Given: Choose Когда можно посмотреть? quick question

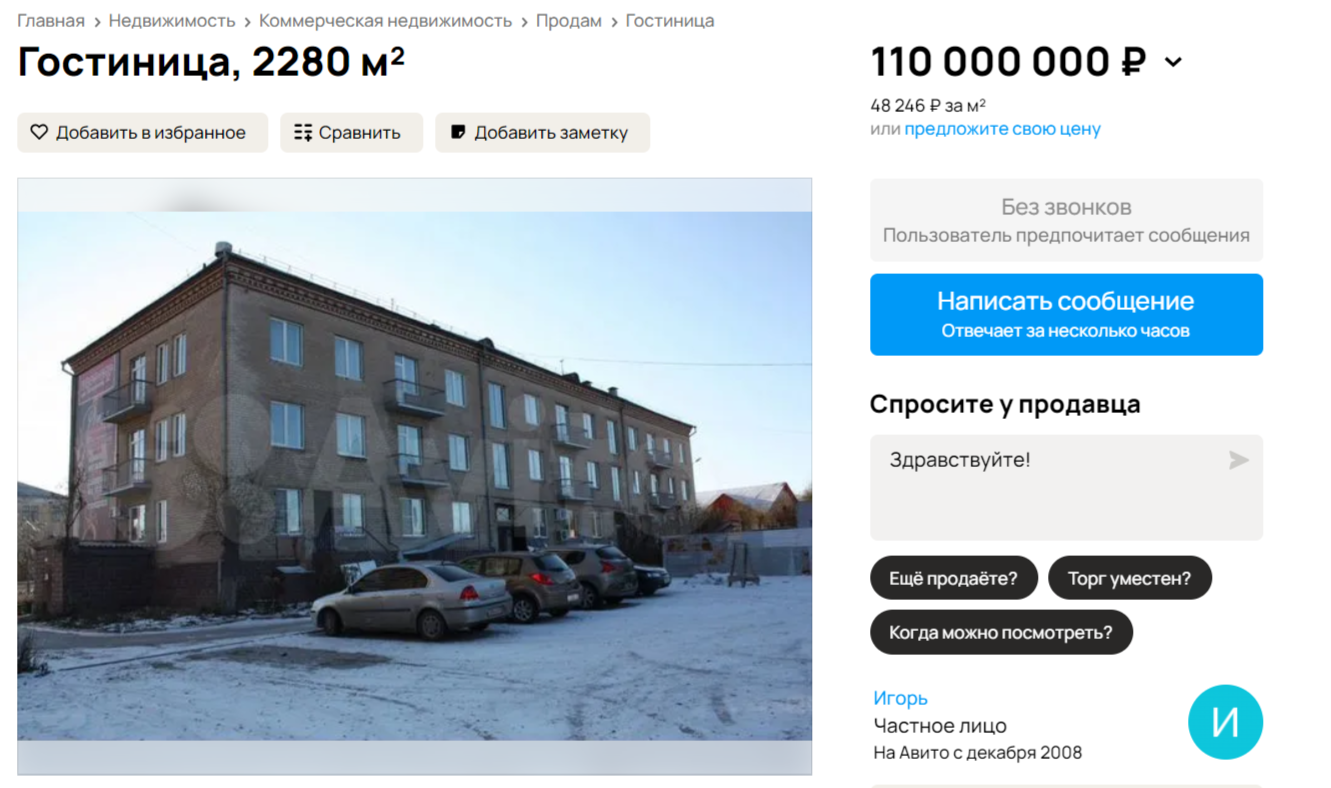Looking at the screenshot, I should (x=1001, y=632).
